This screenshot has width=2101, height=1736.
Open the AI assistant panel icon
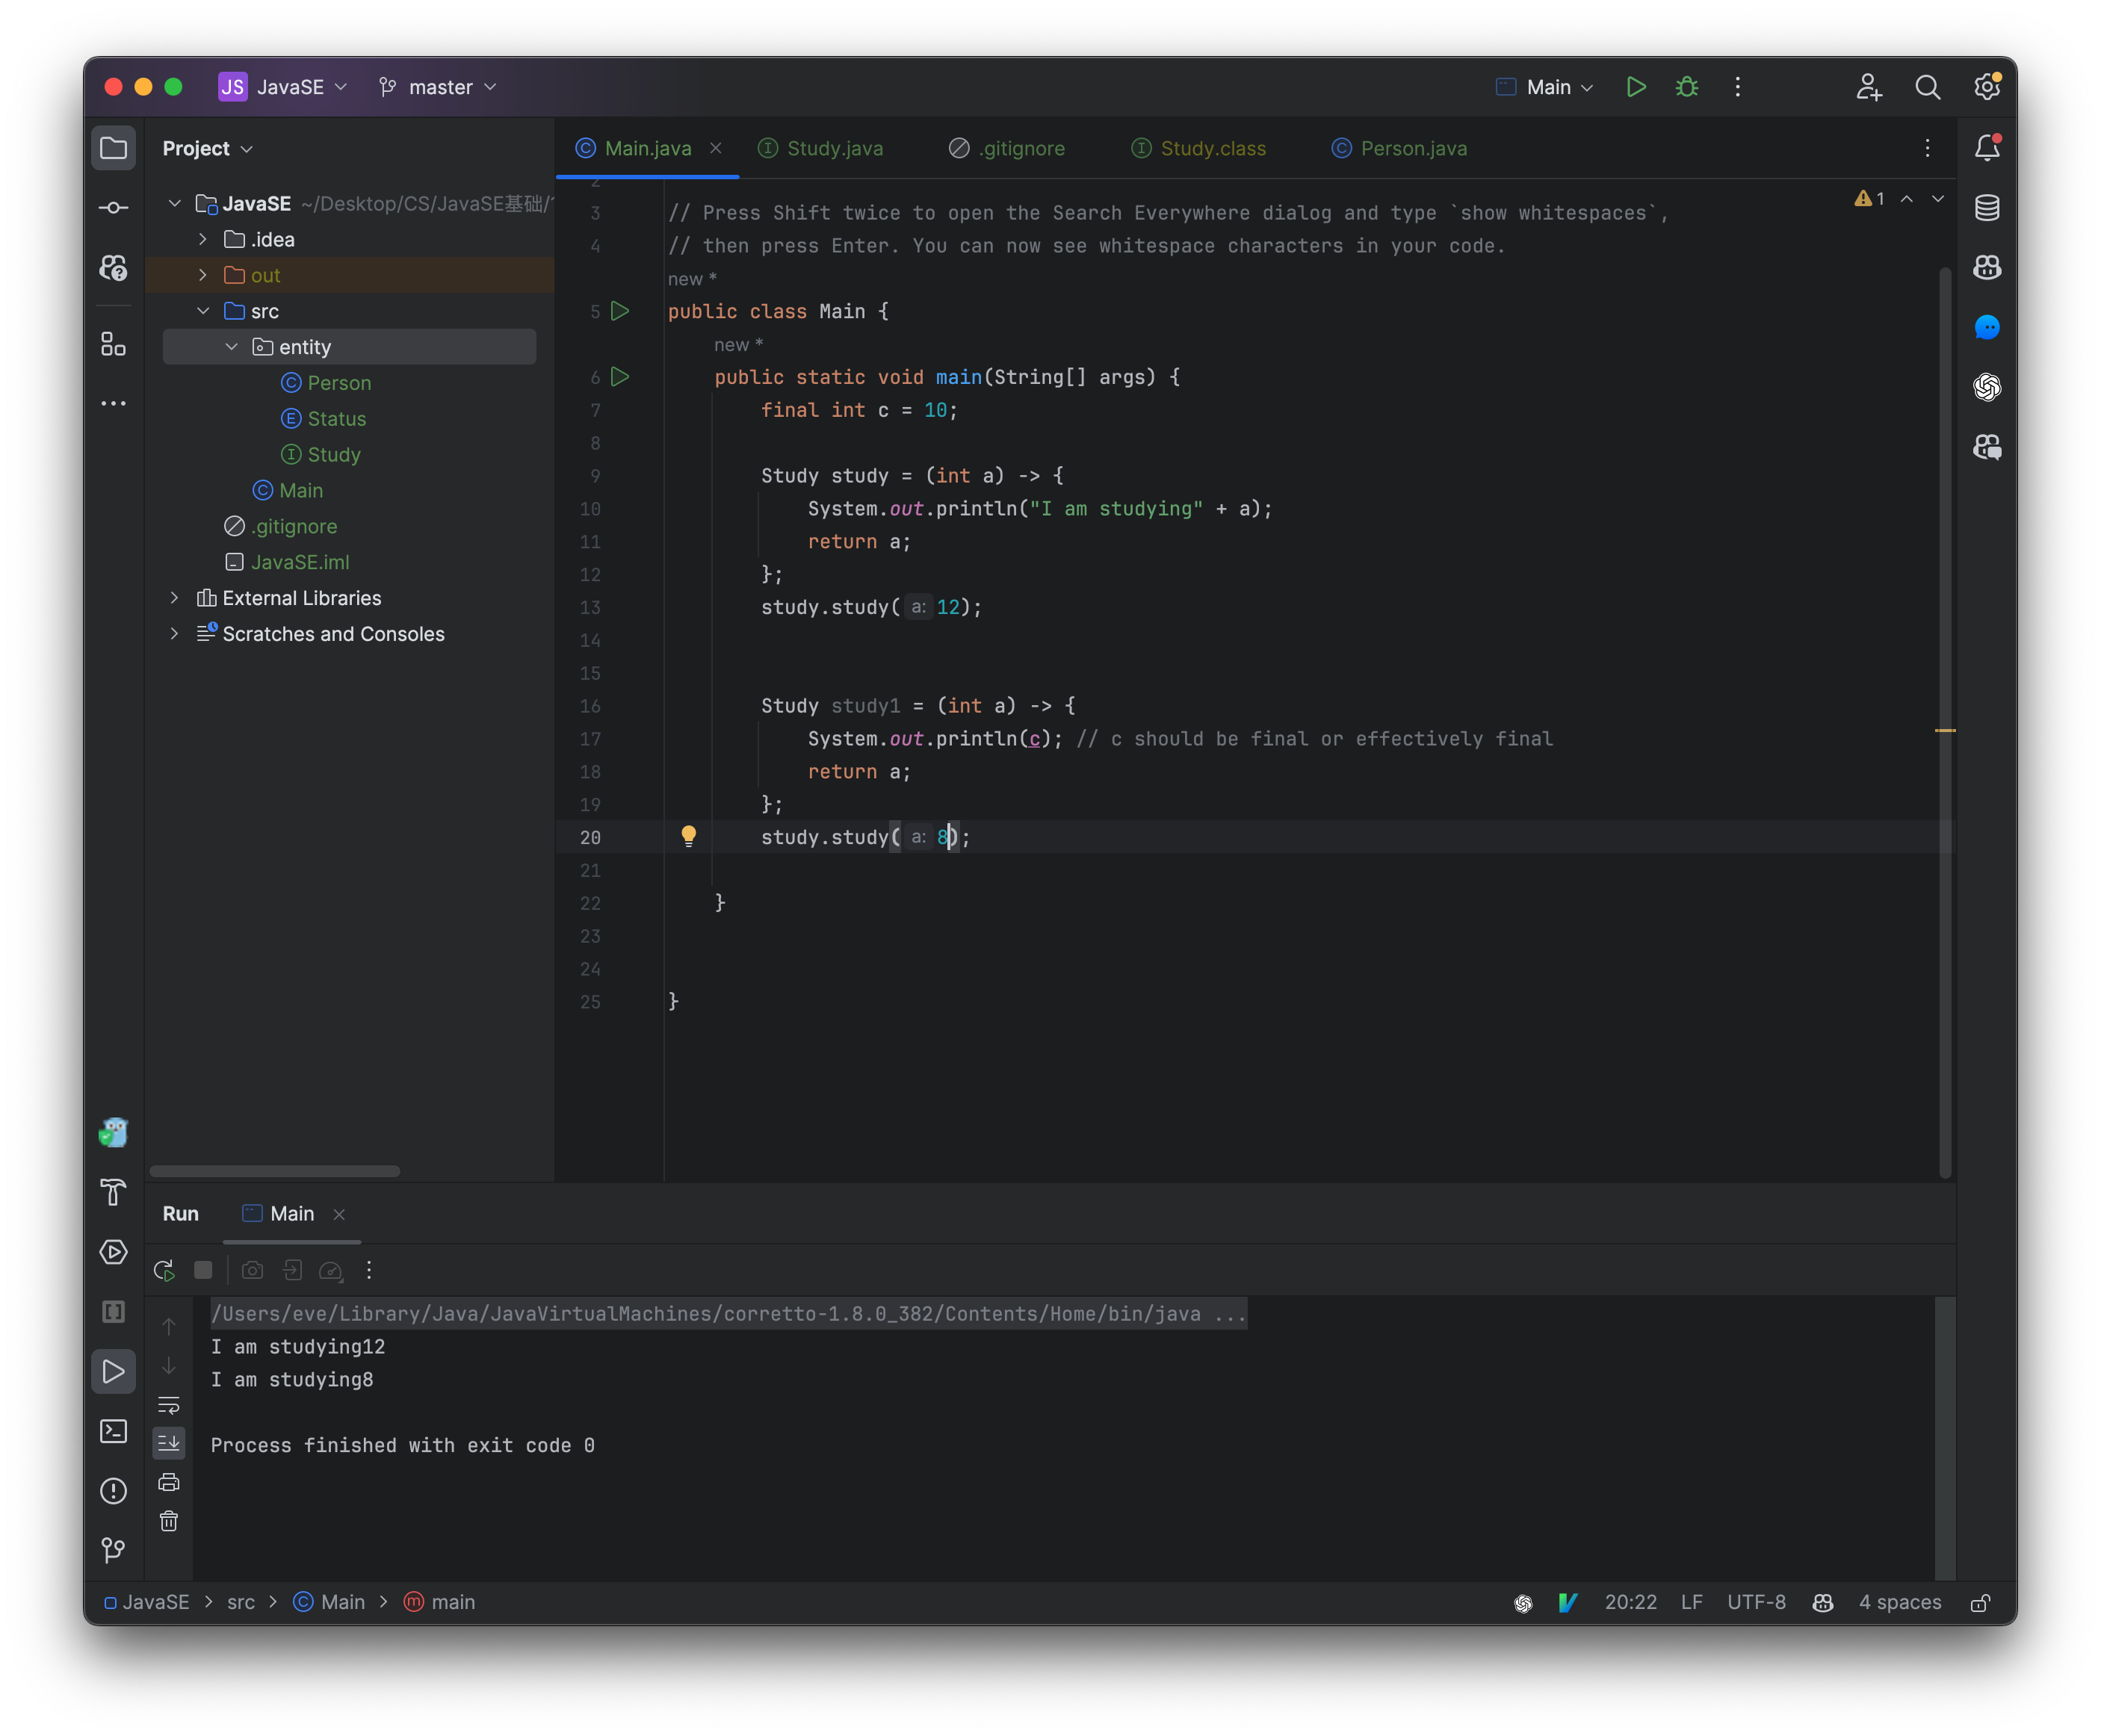coord(1990,326)
